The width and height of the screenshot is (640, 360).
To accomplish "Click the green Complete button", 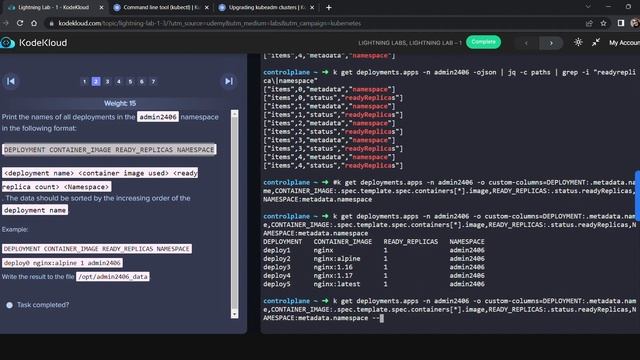I will [x=483, y=42].
